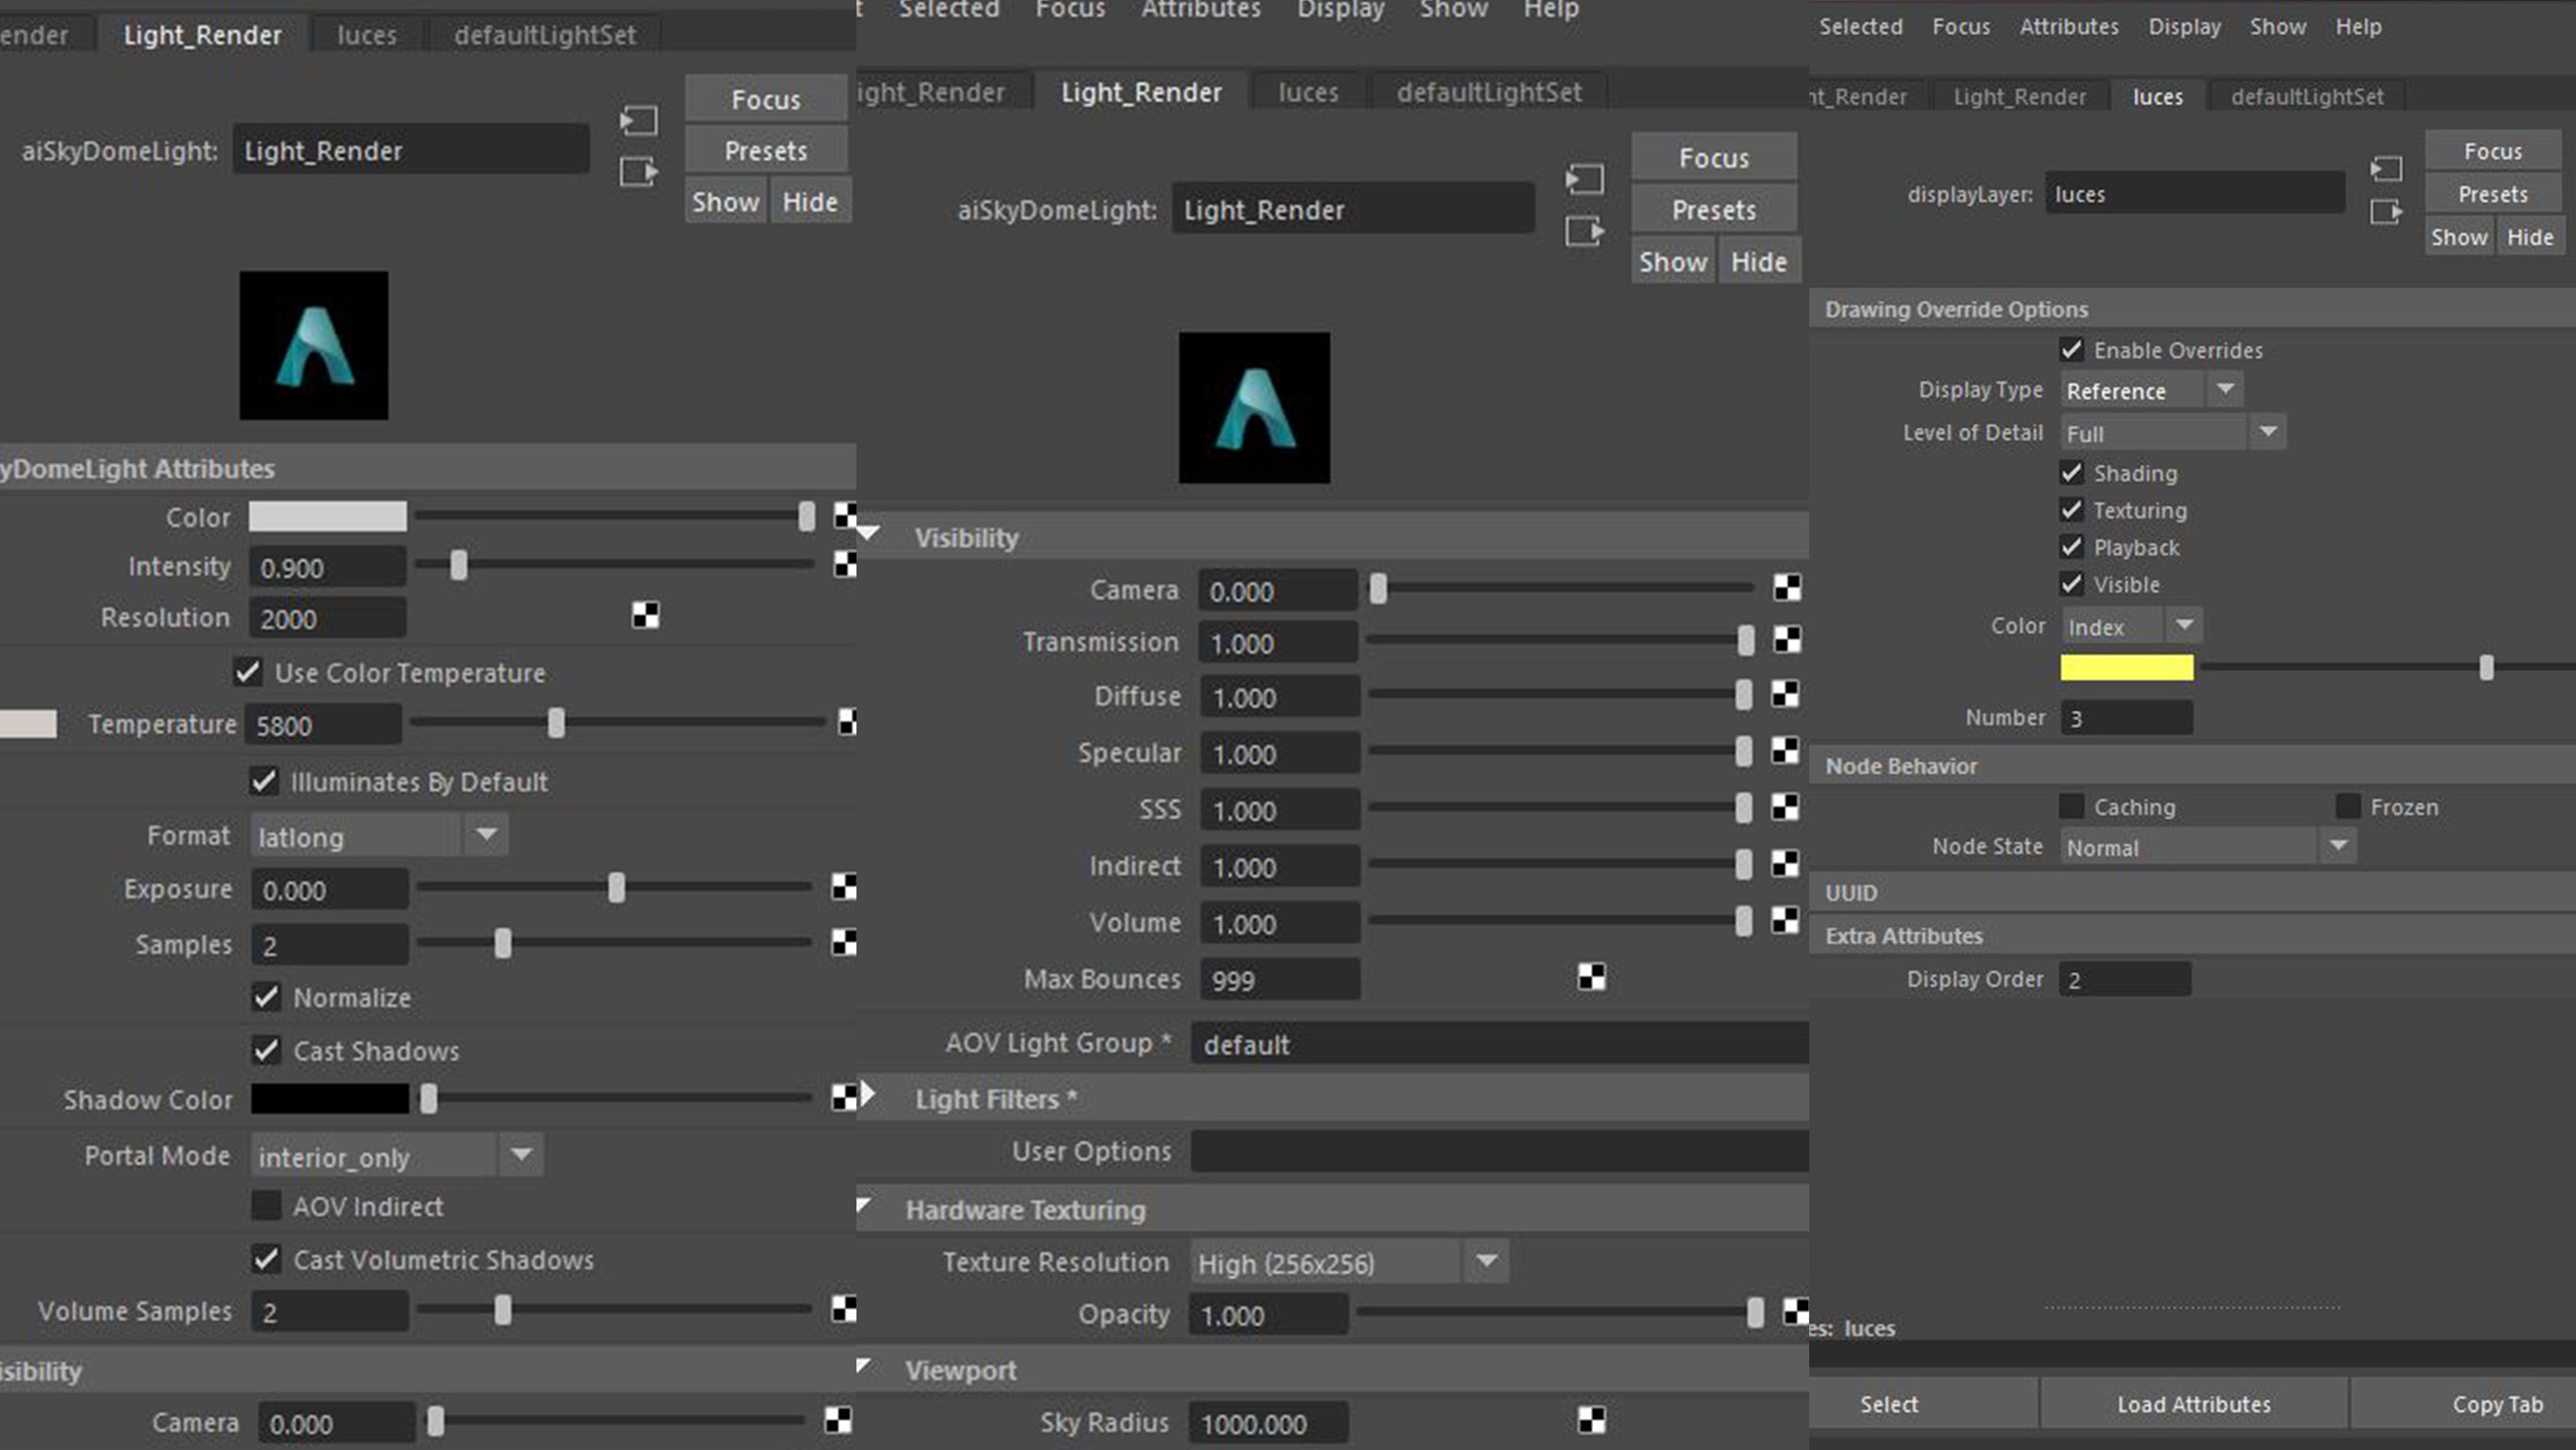Enable AOV Indirect checkbox
The width and height of the screenshot is (2576, 1450).
click(x=266, y=1205)
